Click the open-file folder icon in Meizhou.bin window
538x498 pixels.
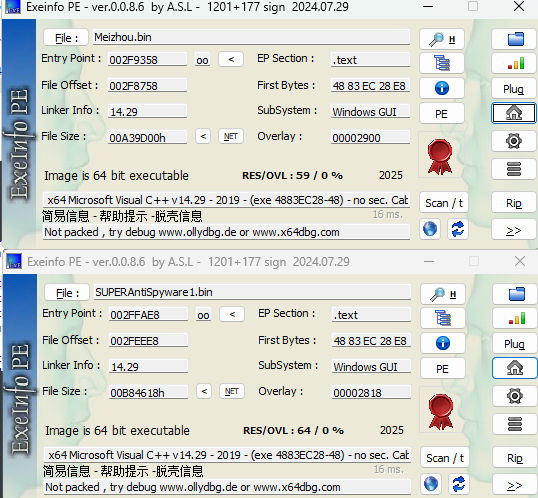(515, 39)
